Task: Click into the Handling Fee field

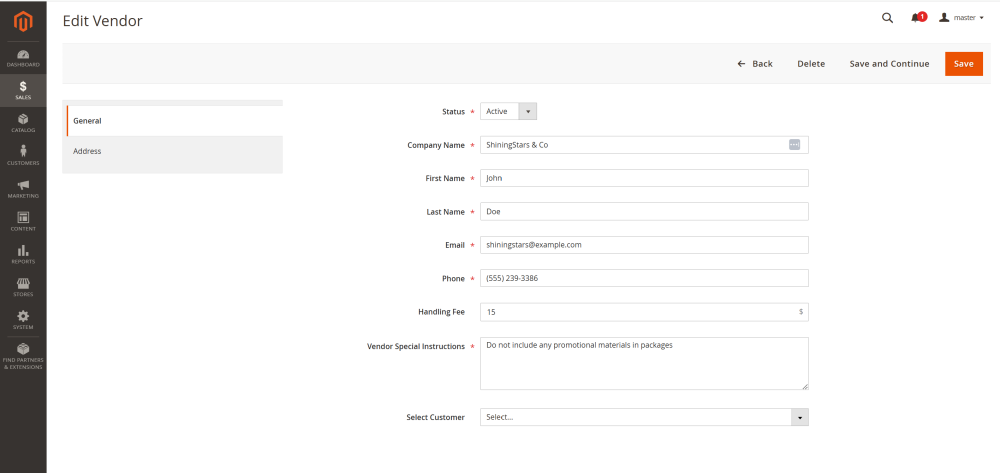Action: (x=637, y=312)
